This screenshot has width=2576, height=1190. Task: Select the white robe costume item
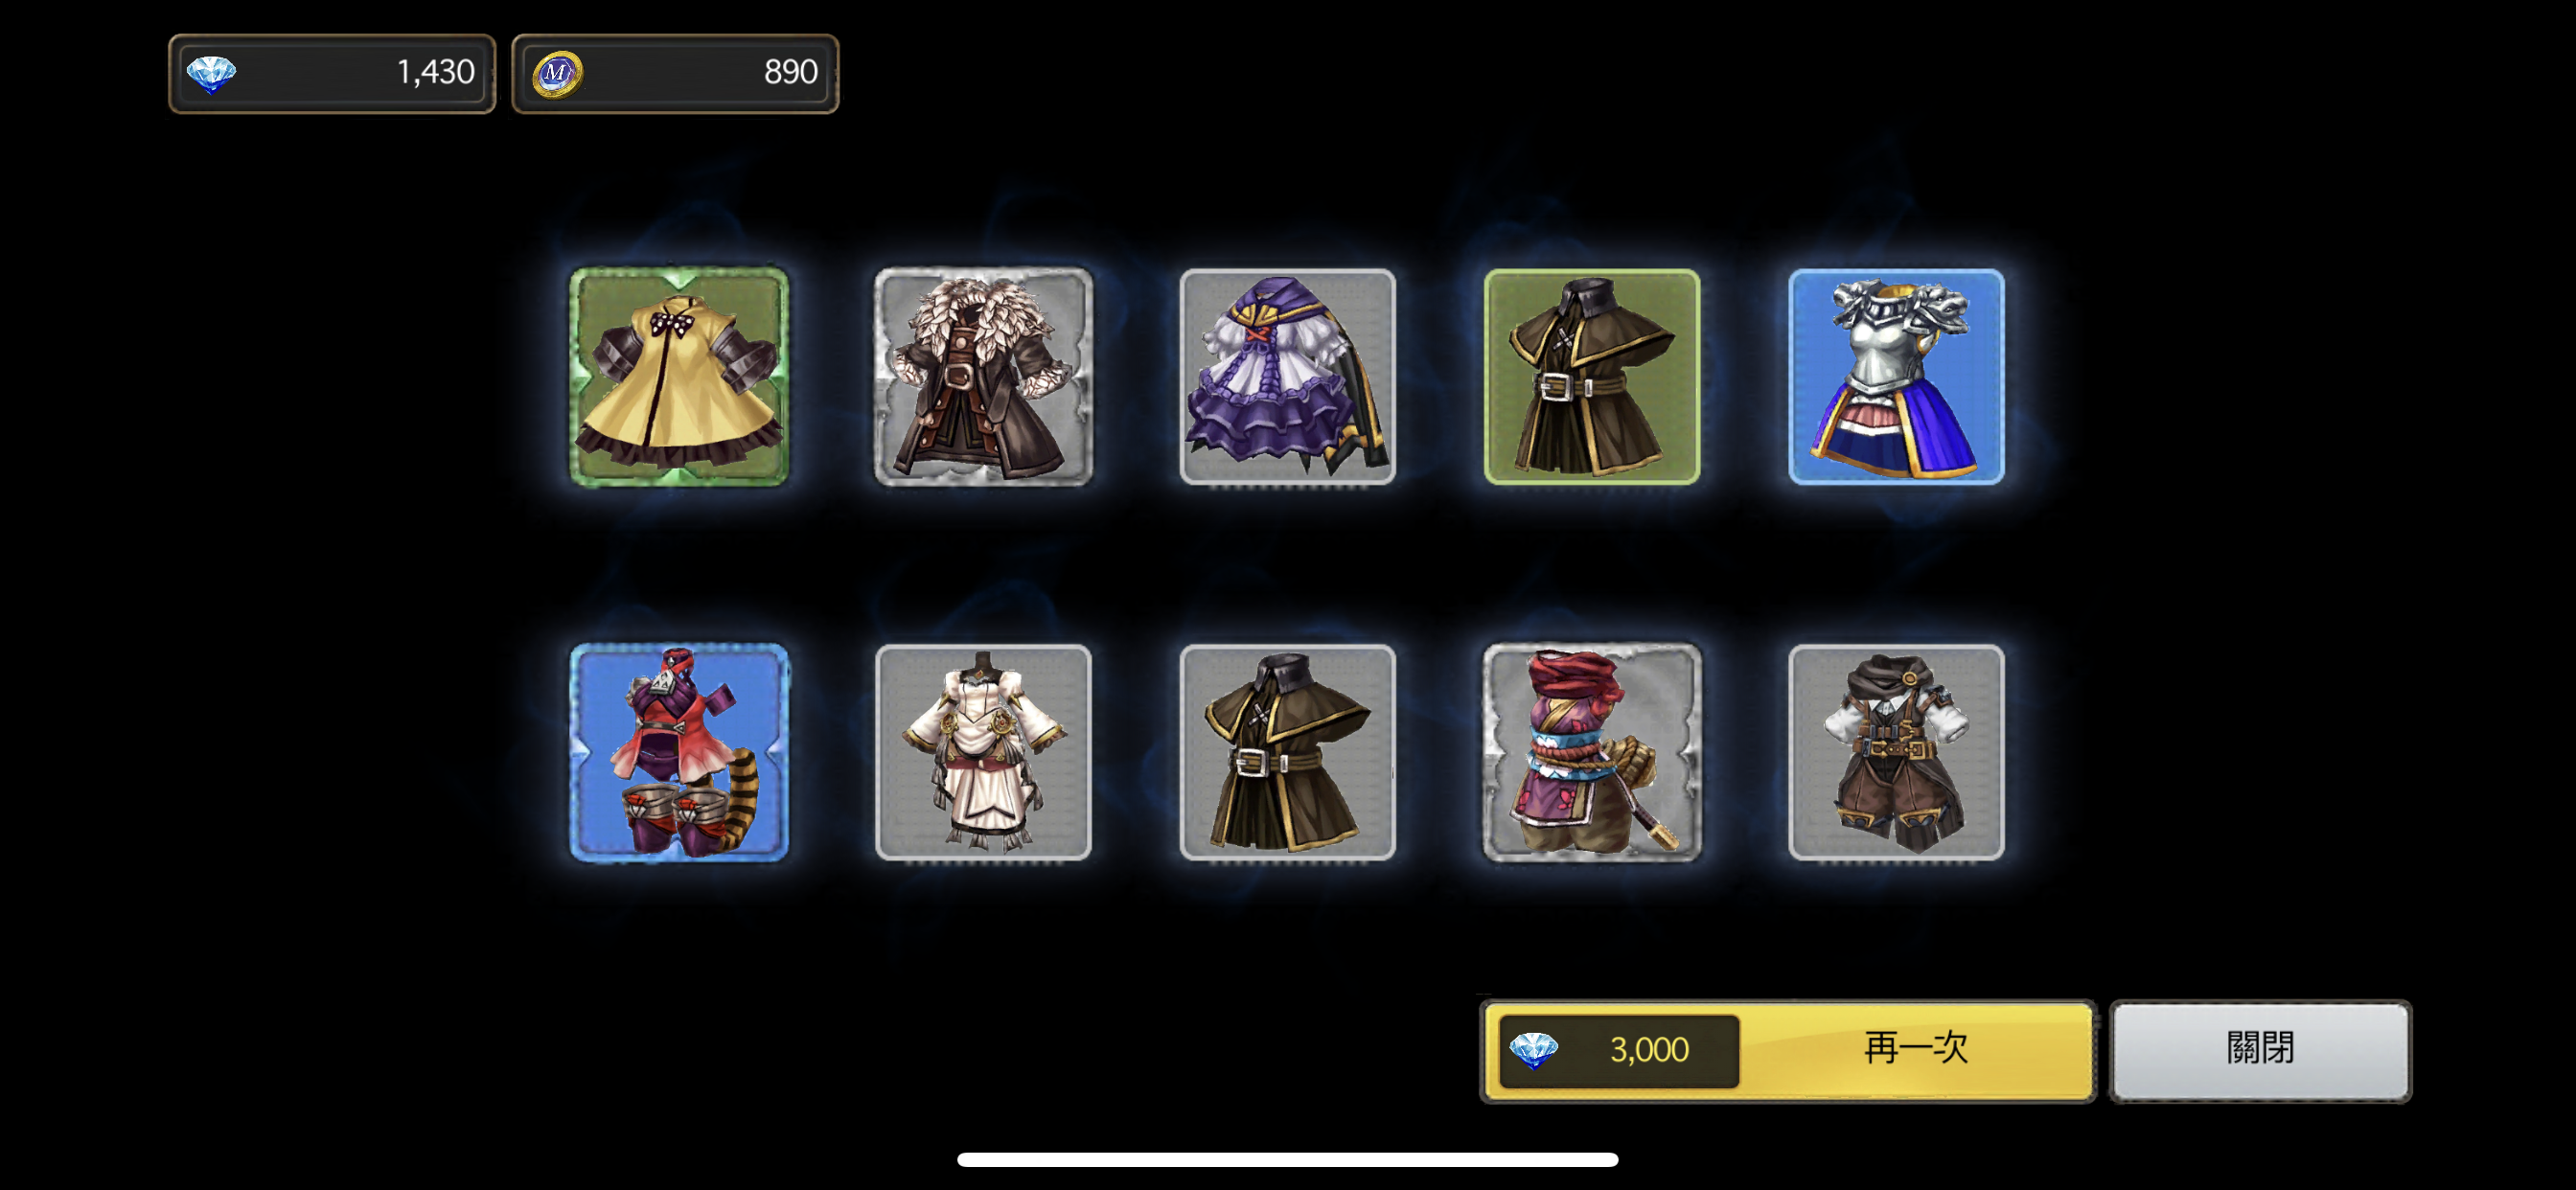point(983,752)
